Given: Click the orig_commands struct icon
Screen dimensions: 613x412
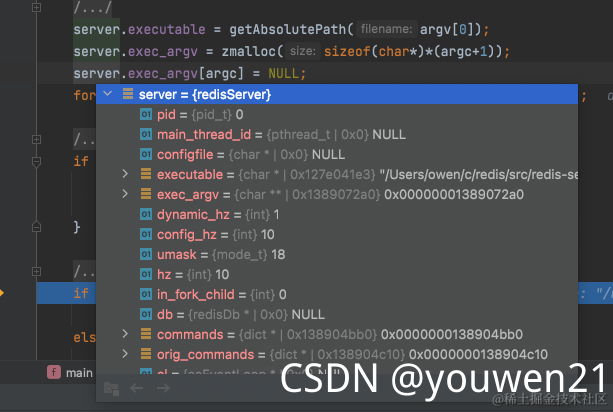Looking at the screenshot, I should tap(146, 354).
